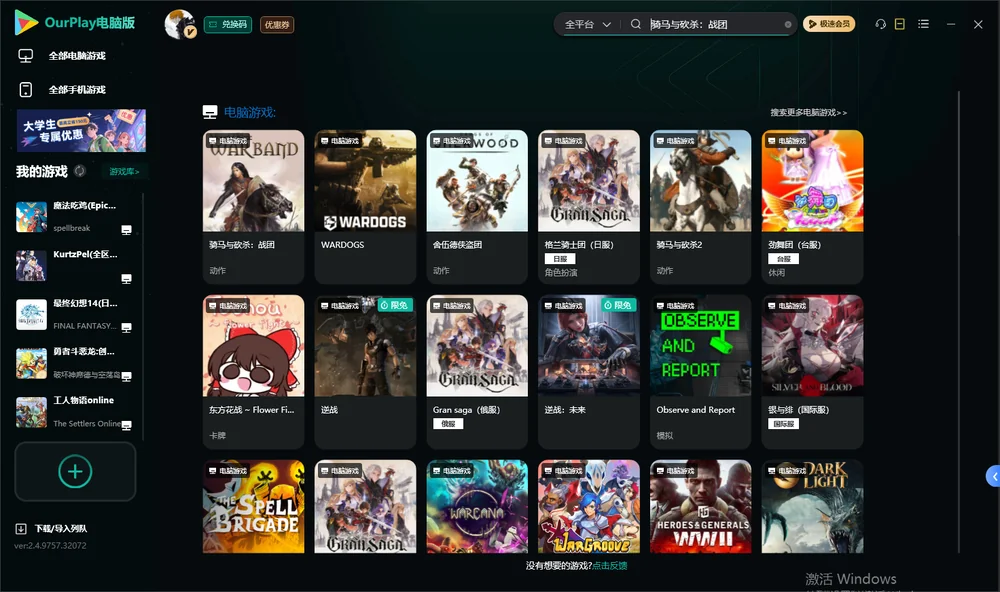Image resolution: width=1000 pixels, height=592 pixels.
Task: Select 勇者斗恶龙 in my games list
Action: coord(75,363)
